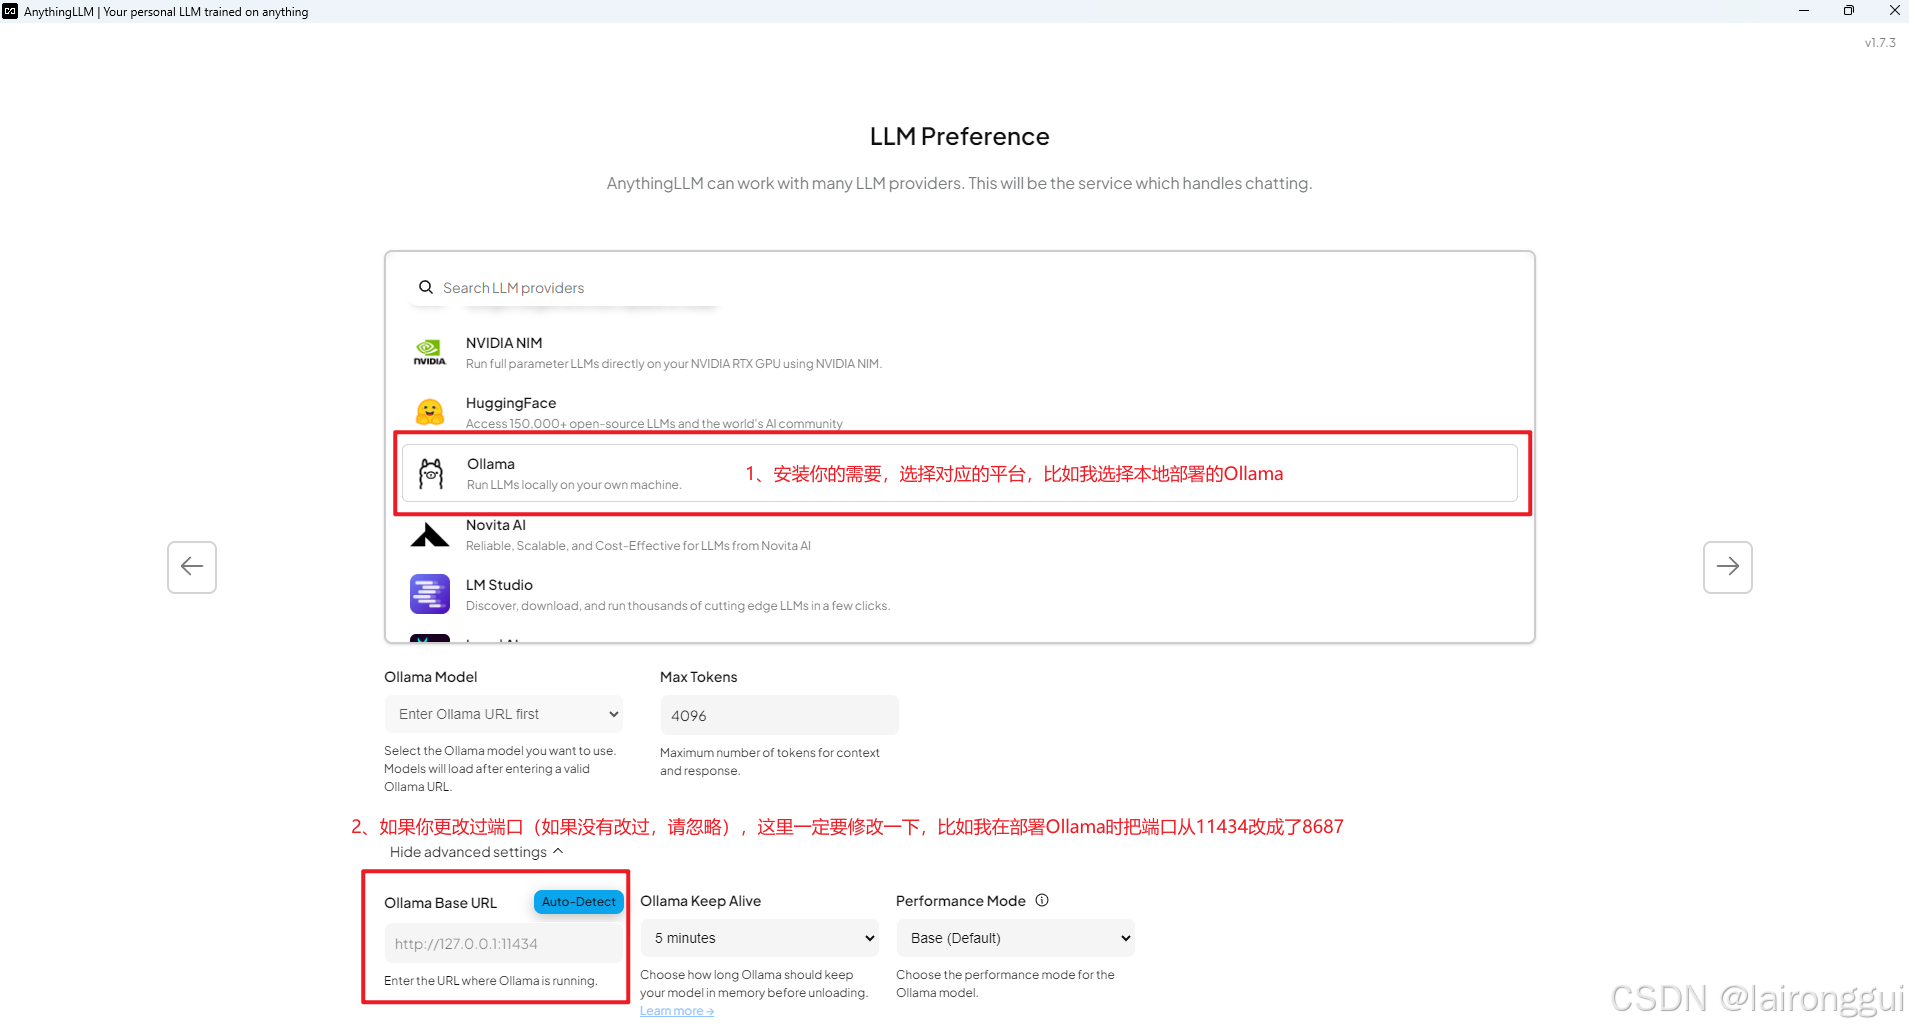Focus the Ollama Base URL field
Image resolution: width=1909 pixels, height=1030 pixels.
pos(504,944)
